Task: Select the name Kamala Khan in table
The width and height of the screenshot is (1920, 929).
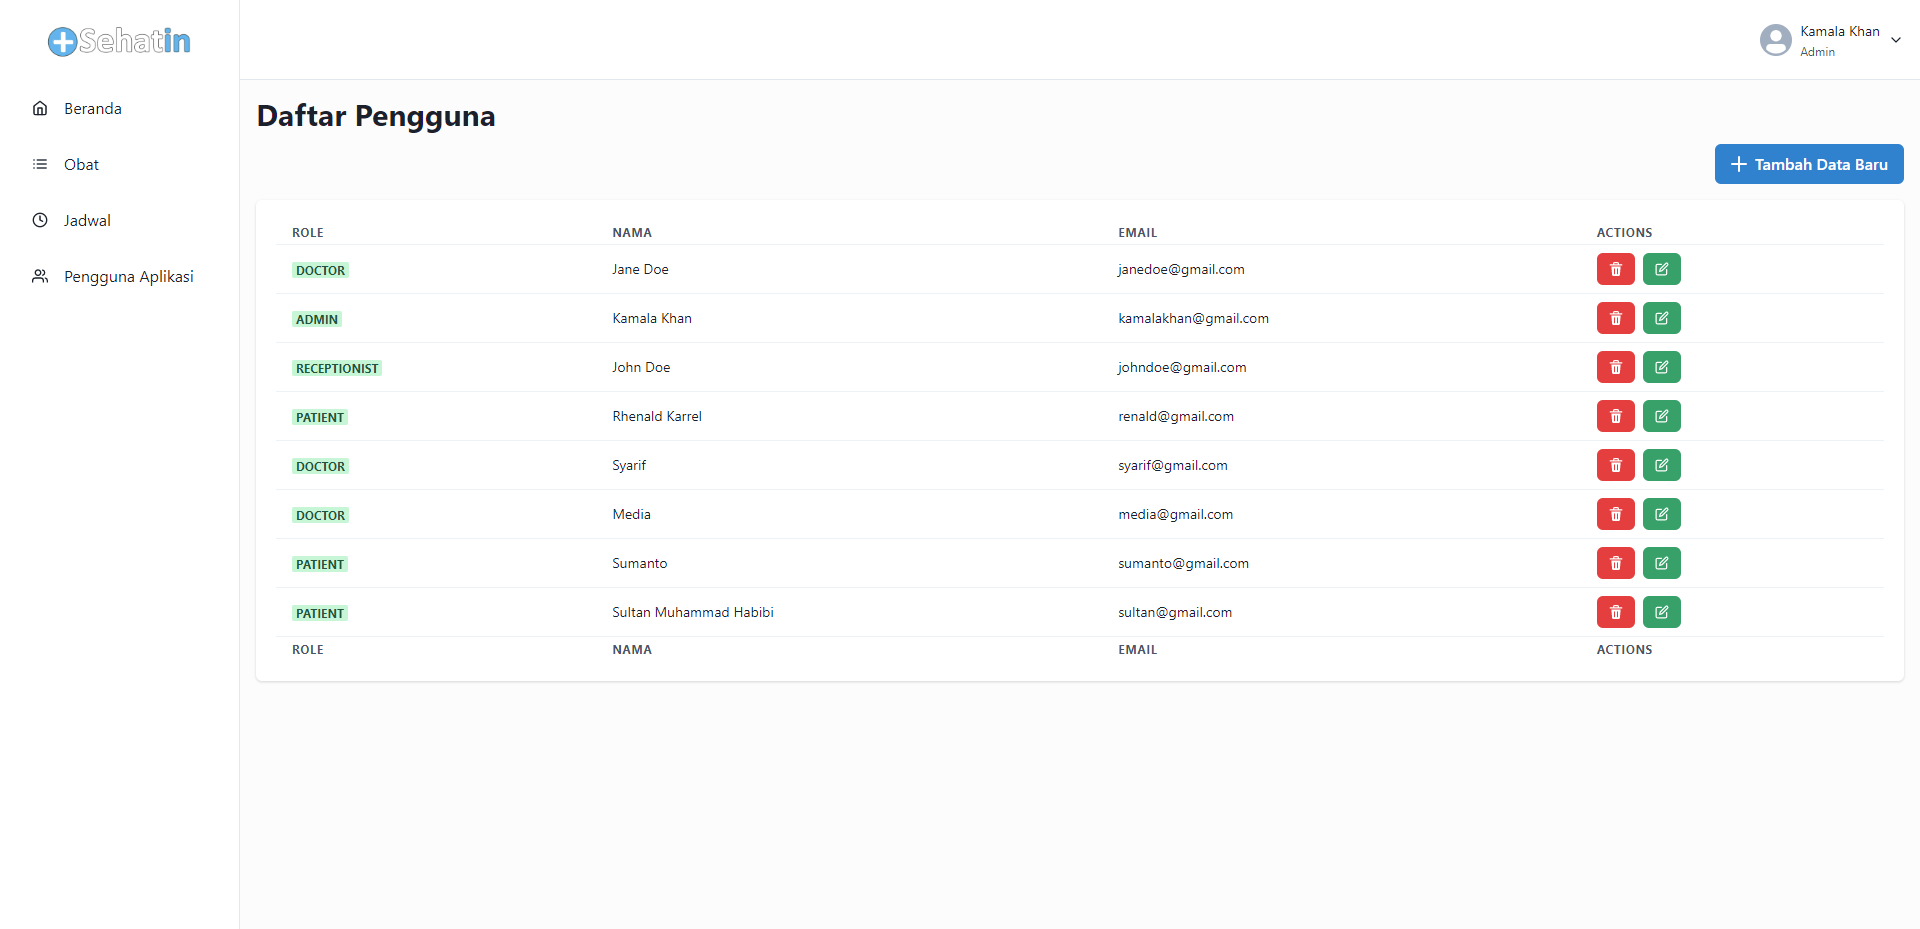Action: (x=652, y=318)
